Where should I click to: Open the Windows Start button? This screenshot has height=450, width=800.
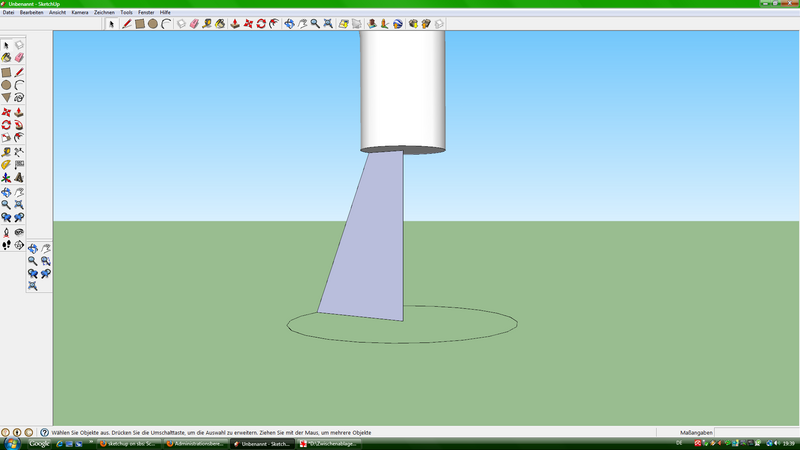11,443
